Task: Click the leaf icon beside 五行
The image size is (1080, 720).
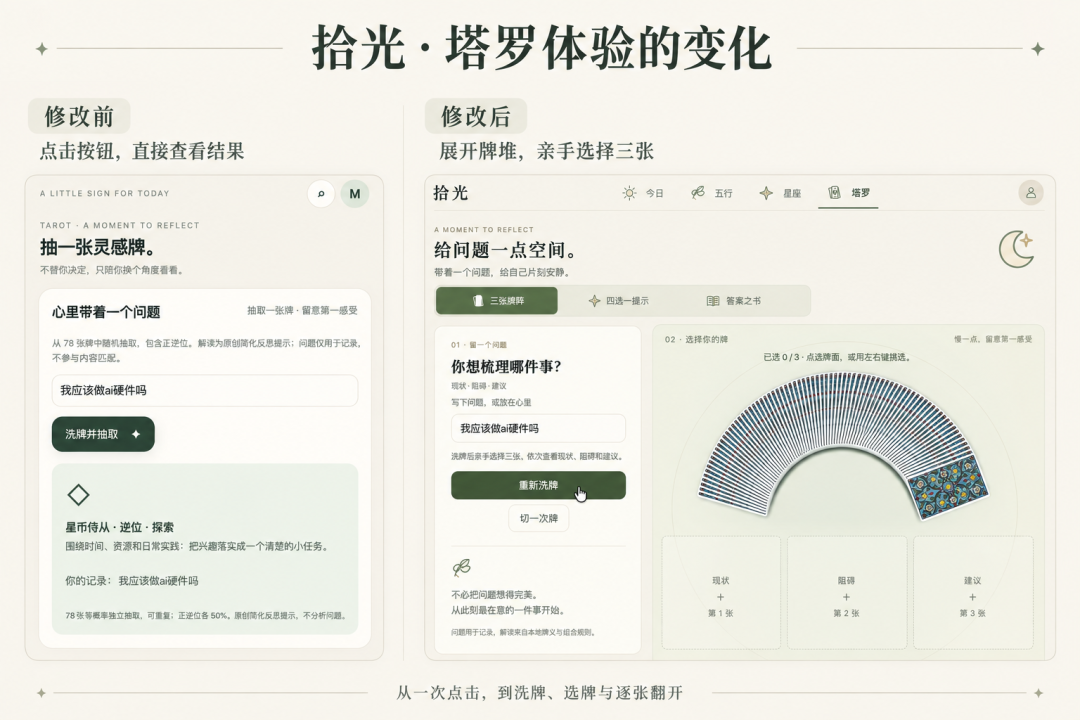Action: tap(698, 193)
